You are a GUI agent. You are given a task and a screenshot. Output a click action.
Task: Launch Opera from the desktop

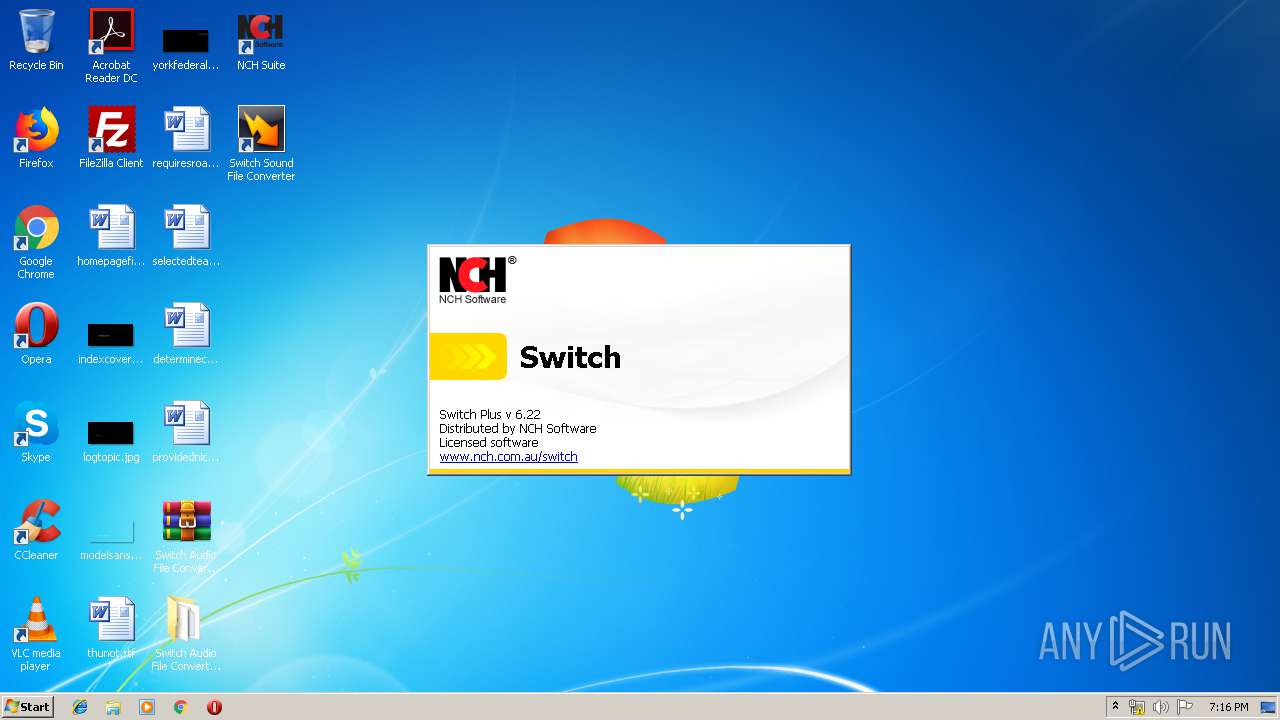(x=36, y=334)
